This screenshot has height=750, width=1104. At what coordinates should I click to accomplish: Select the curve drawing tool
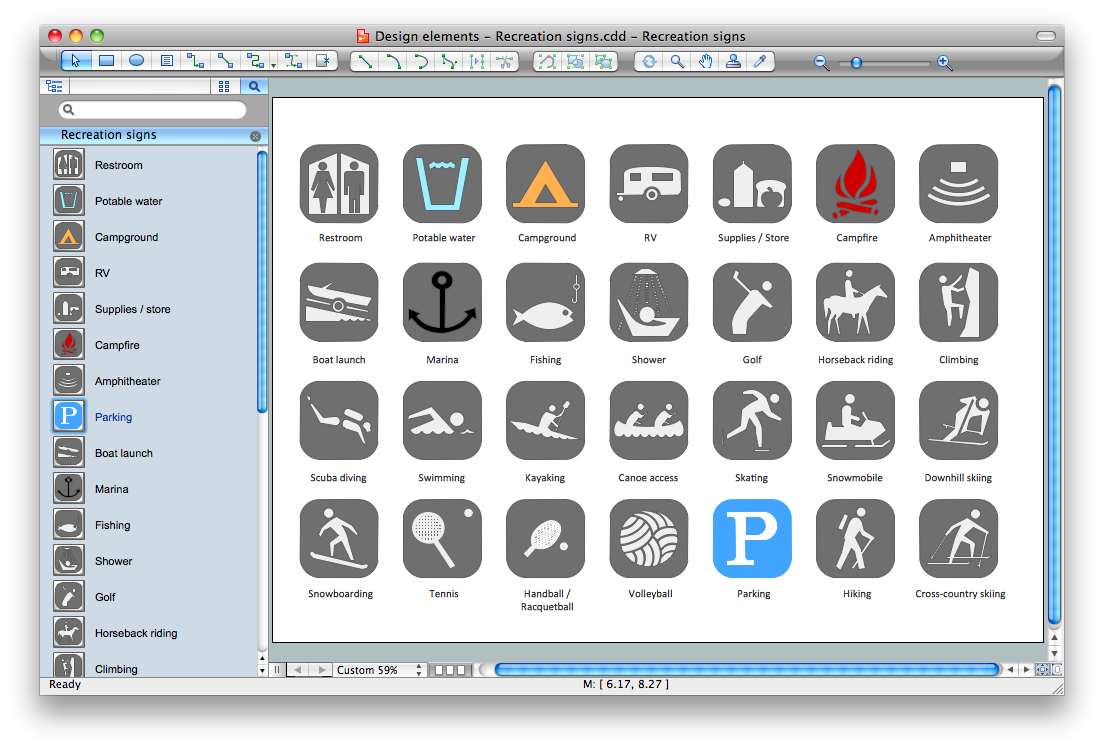point(393,61)
